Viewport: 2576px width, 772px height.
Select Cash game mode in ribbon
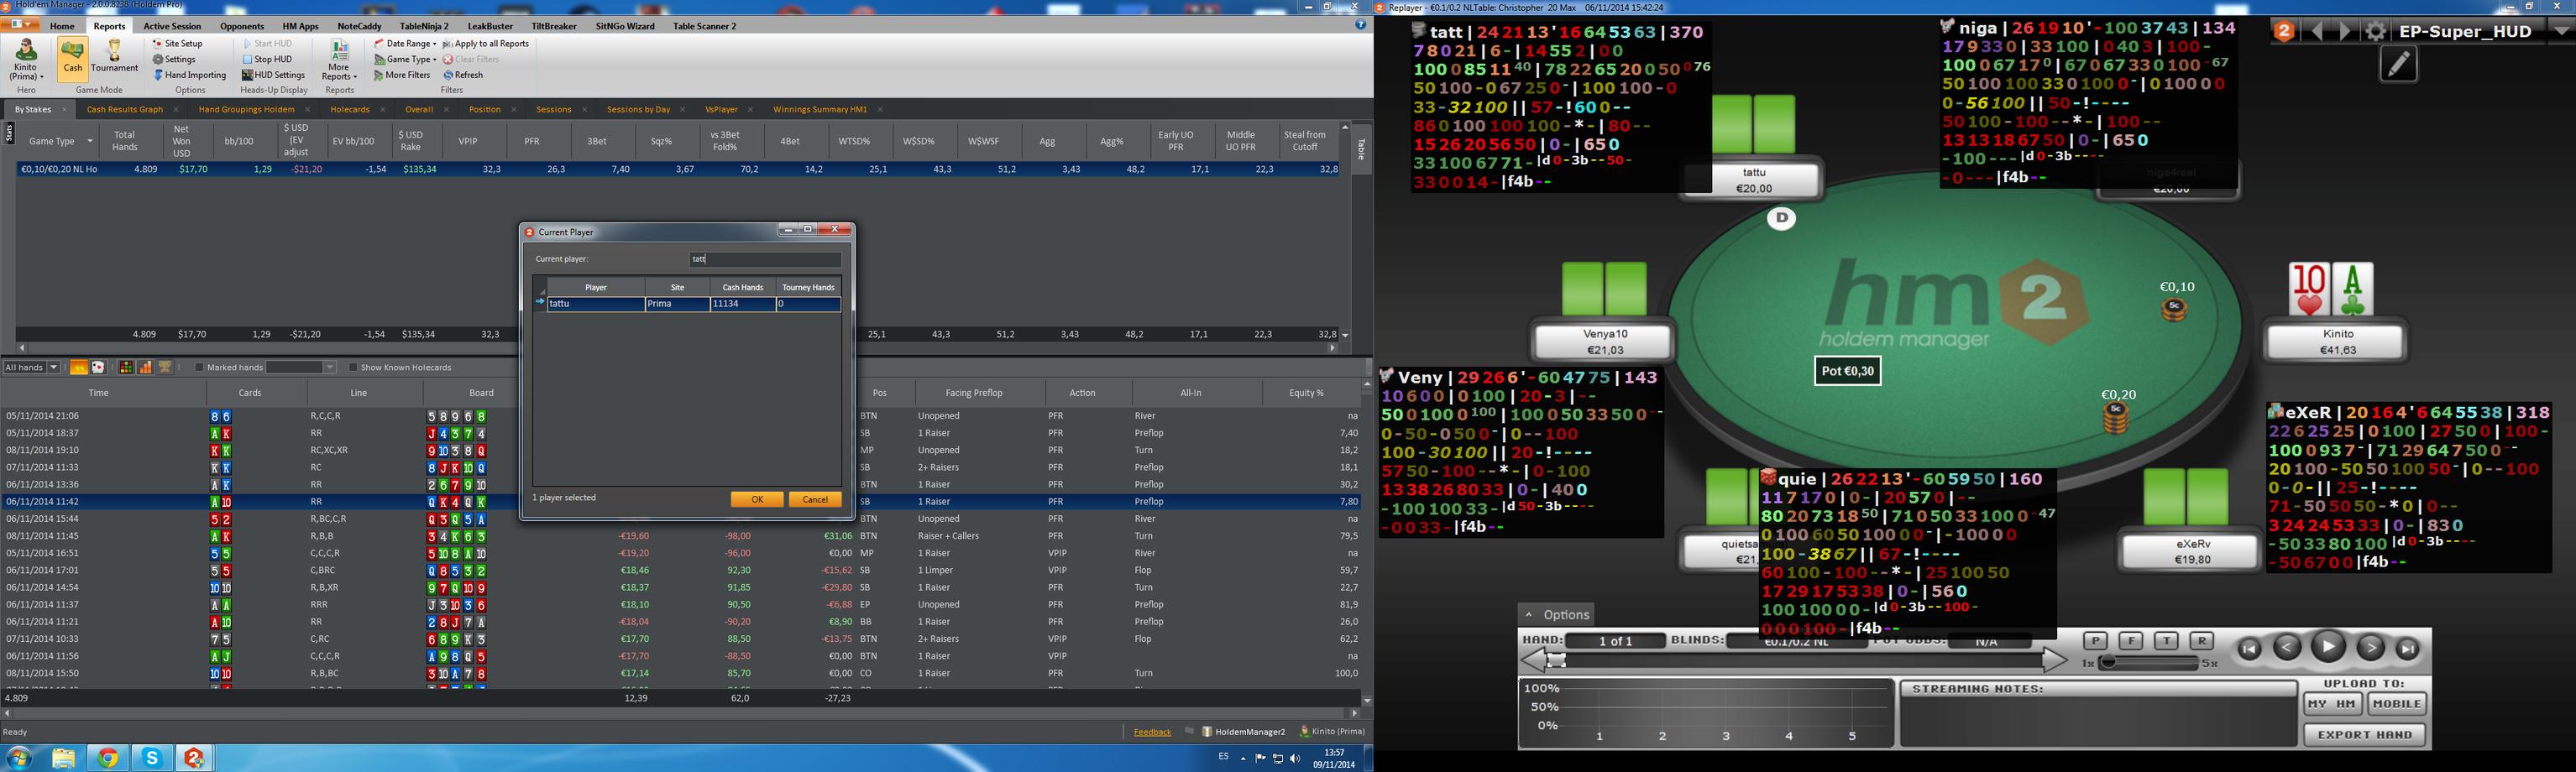(72, 58)
